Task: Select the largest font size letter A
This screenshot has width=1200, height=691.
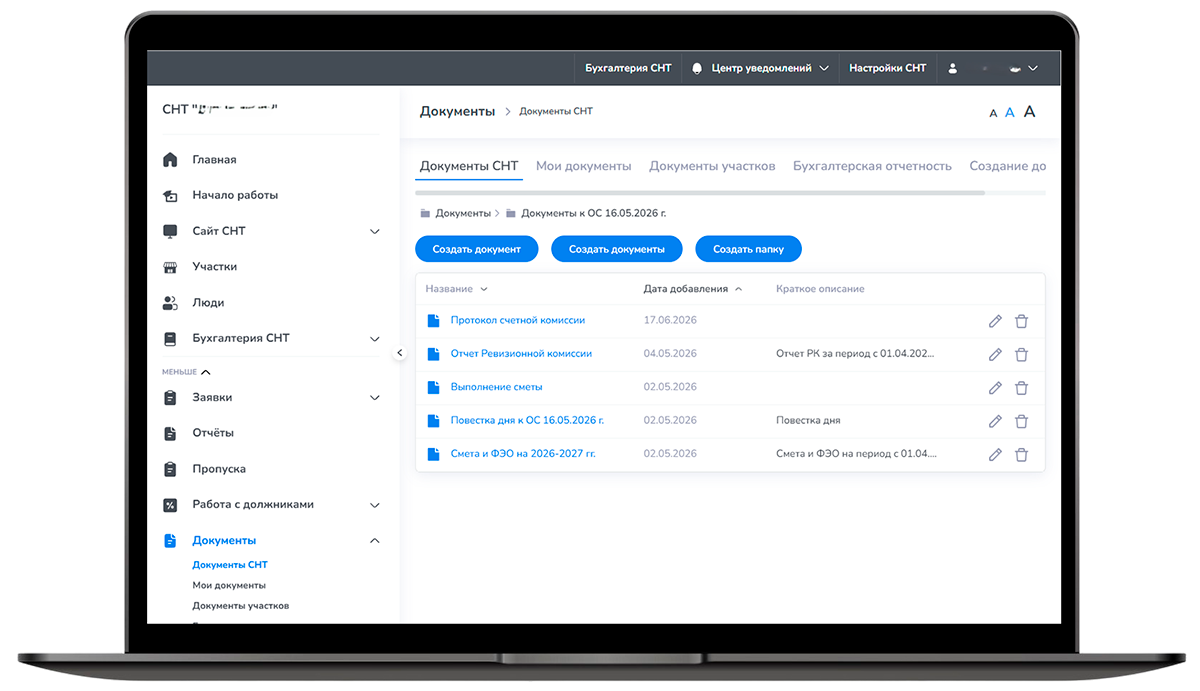Action: [1029, 112]
